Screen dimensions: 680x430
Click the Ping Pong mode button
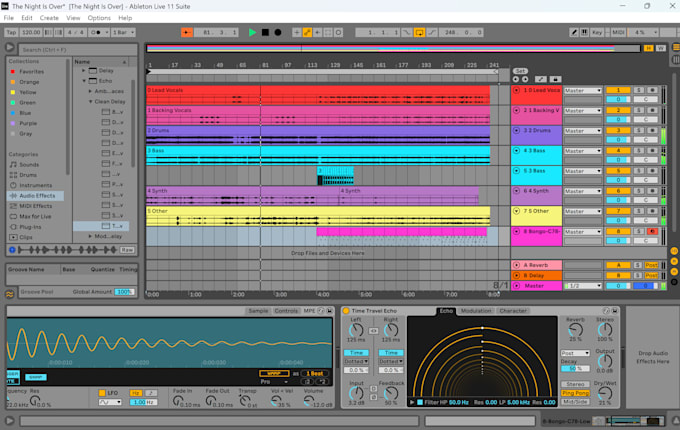(575, 393)
